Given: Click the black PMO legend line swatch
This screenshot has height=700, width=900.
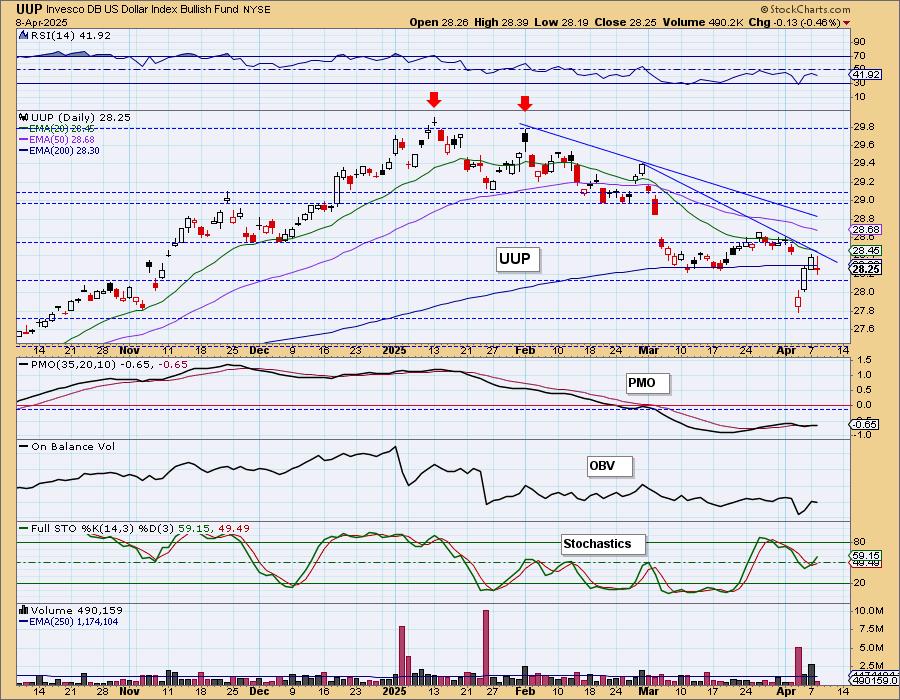Looking at the screenshot, I should pos(24,364).
